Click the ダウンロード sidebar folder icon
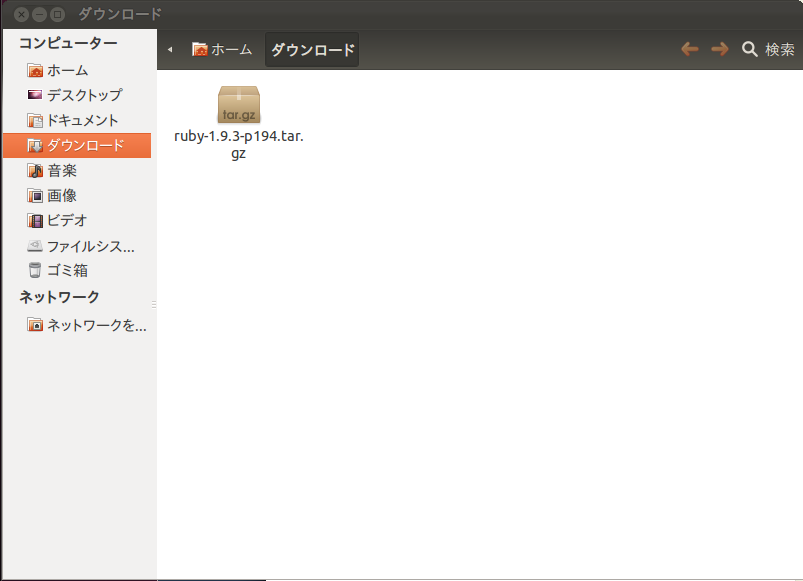Screen dimensions: 803x581 click(x=35, y=145)
